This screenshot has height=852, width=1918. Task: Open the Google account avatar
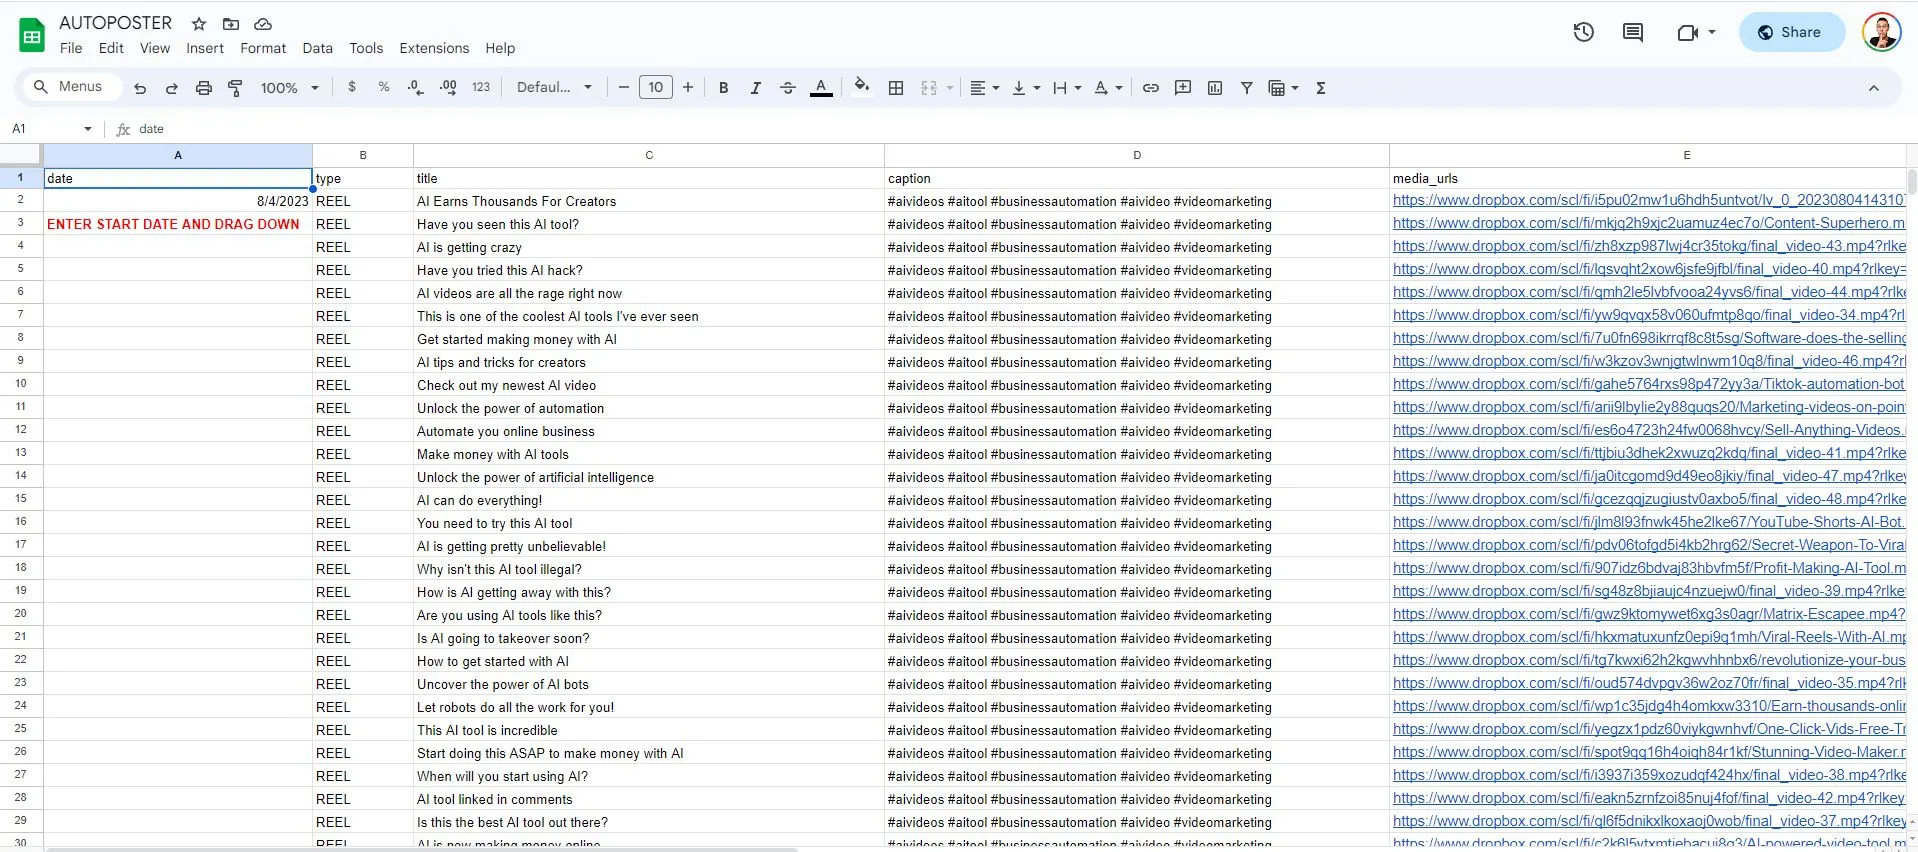click(1881, 32)
